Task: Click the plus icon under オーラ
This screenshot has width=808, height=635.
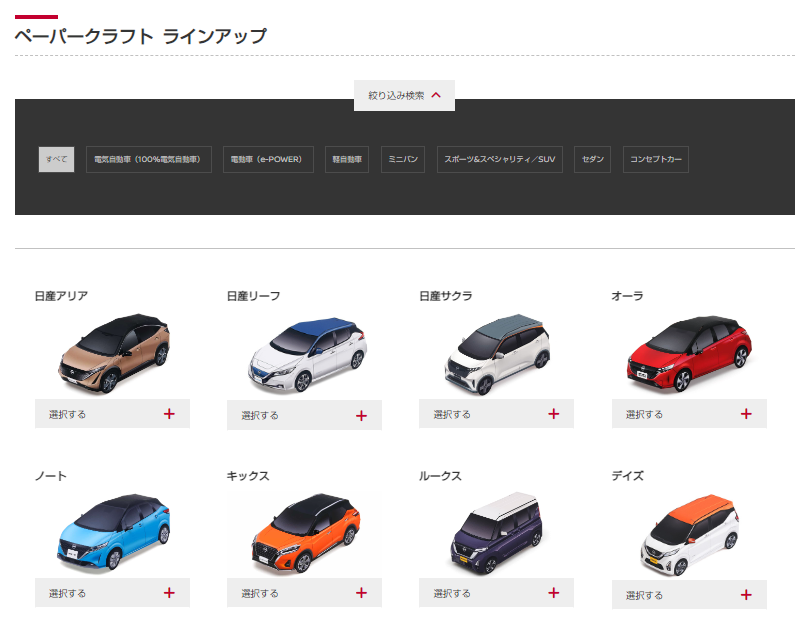Action: [x=746, y=414]
